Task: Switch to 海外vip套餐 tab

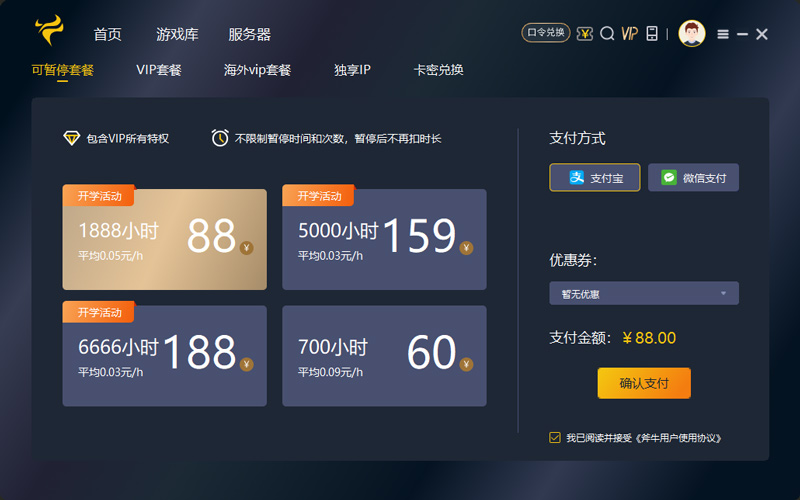Action: click(257, 70)
